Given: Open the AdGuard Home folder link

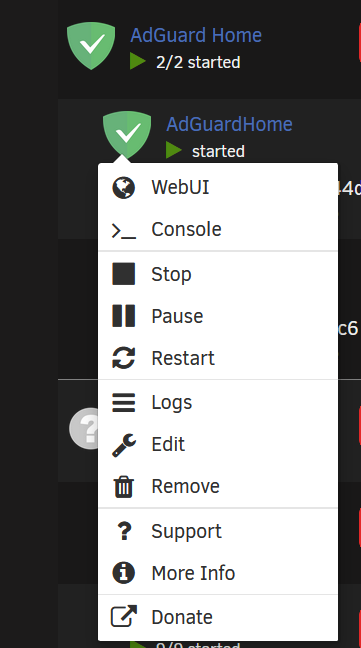Looking at the screenshot, I should tap(196, 35).
